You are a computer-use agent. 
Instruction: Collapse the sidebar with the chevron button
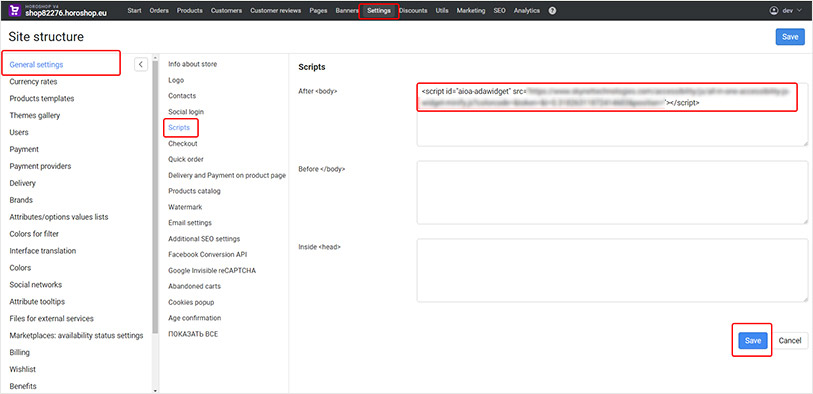pyautogui.click(x=141, y=64)
